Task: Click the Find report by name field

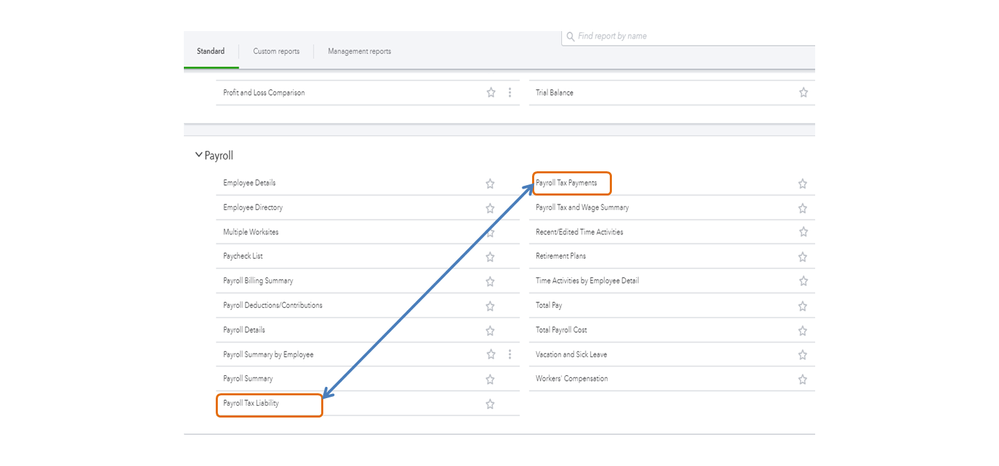Action: click(690, 36)
